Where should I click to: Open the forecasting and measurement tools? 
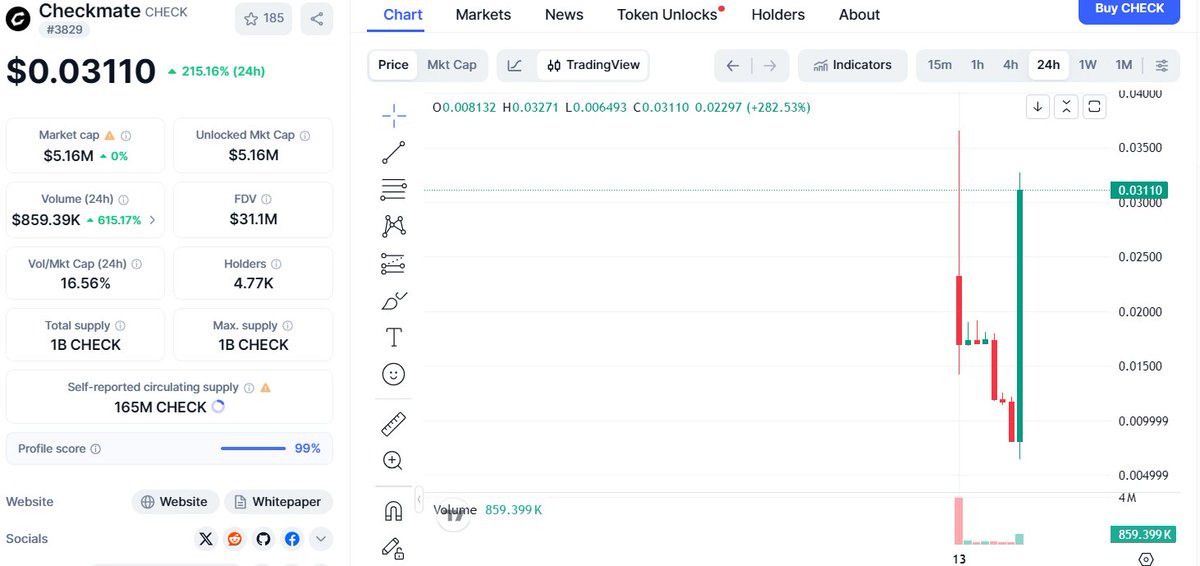coord(394,263)
